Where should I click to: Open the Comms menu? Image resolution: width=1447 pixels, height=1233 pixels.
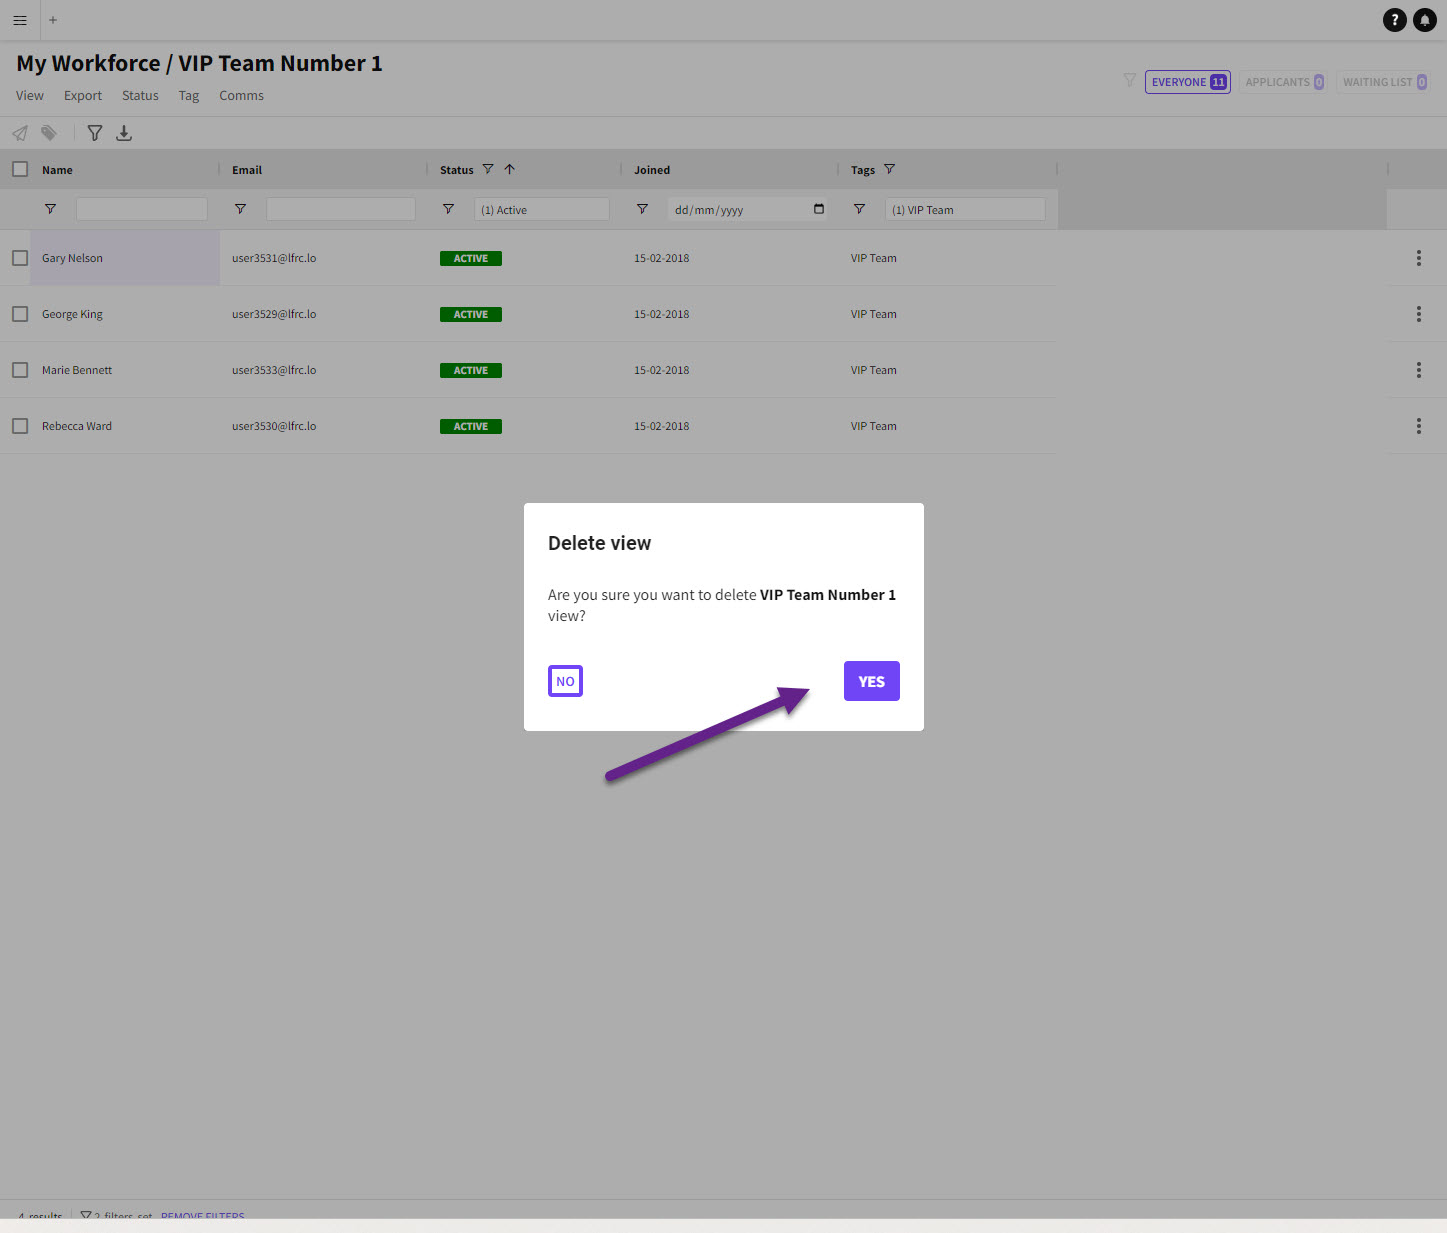[241, 96]
